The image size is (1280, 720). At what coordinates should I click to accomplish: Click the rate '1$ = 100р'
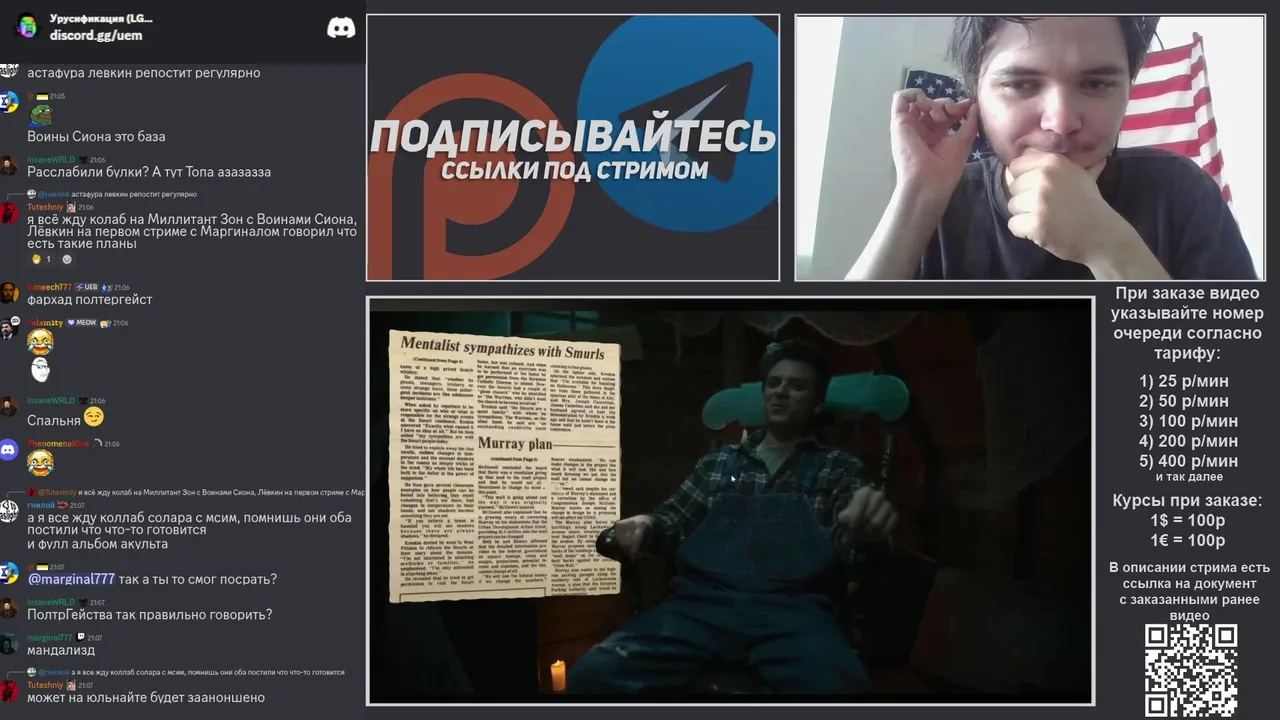tap(1187, 521)
